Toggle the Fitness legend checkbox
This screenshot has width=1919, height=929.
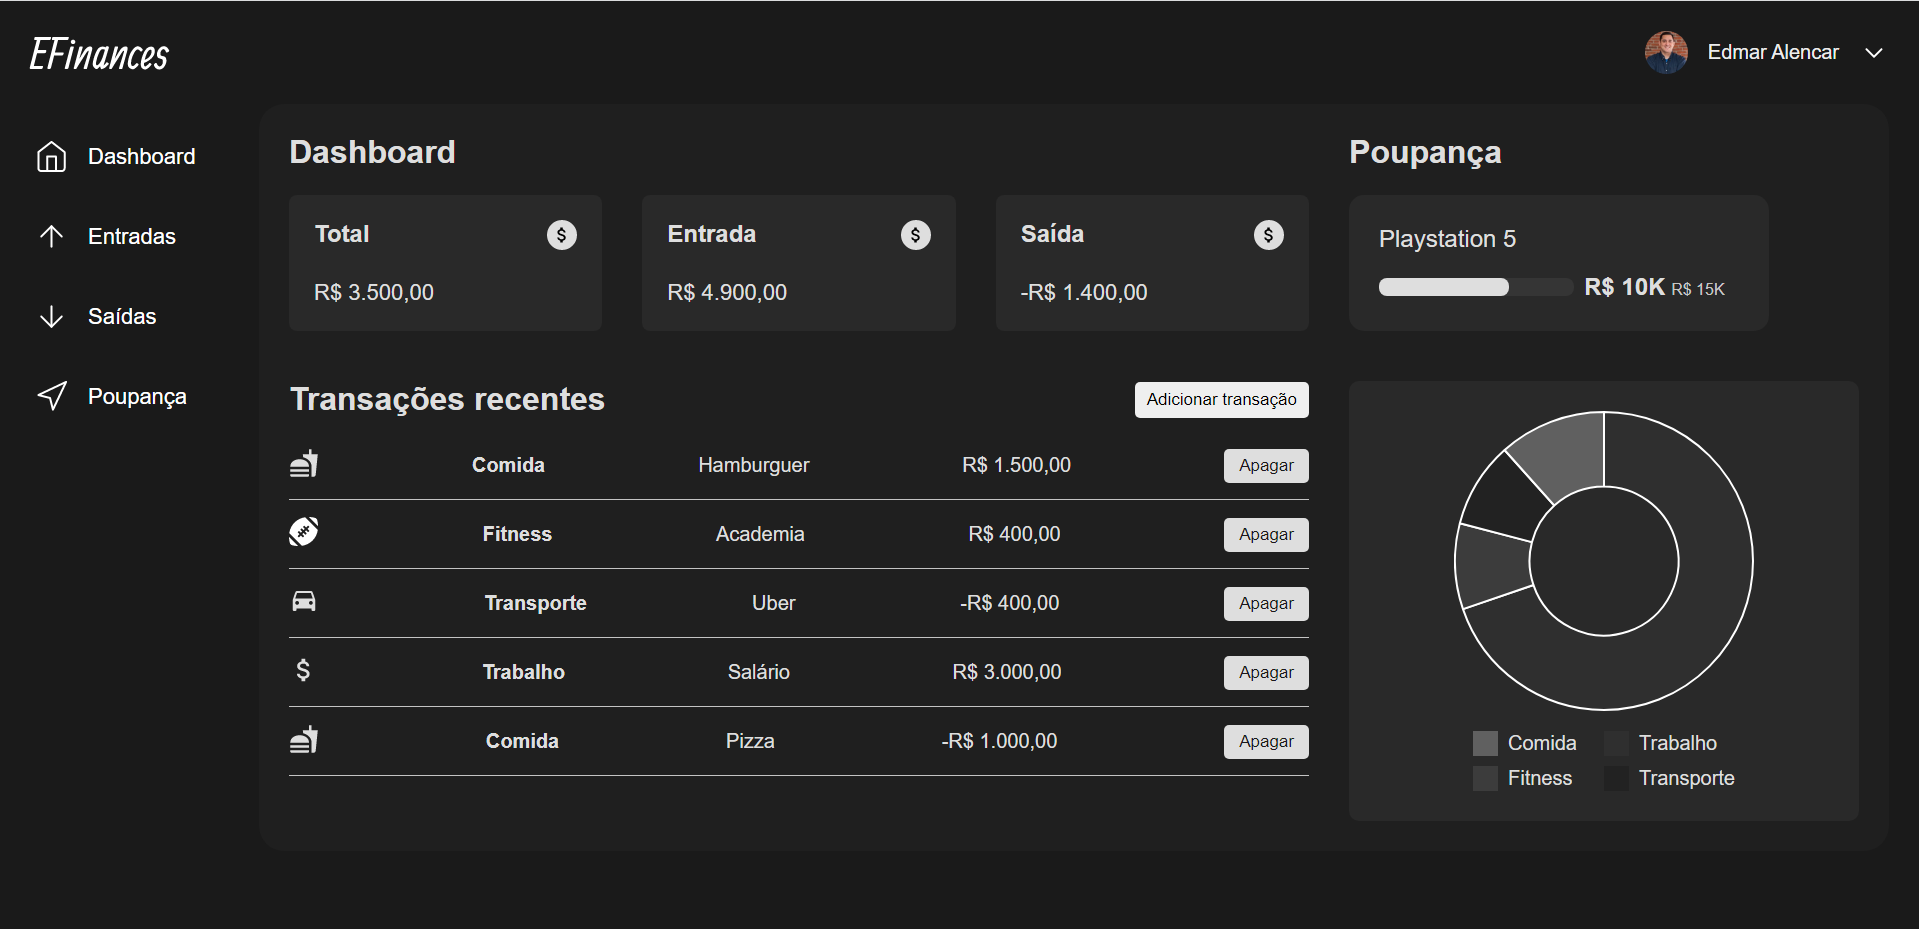tap(1484, 778)
